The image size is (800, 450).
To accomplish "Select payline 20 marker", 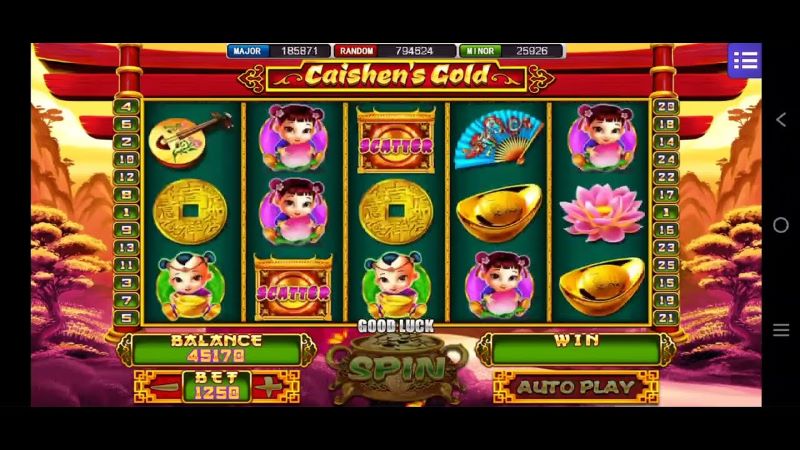I will coord(665,106).
